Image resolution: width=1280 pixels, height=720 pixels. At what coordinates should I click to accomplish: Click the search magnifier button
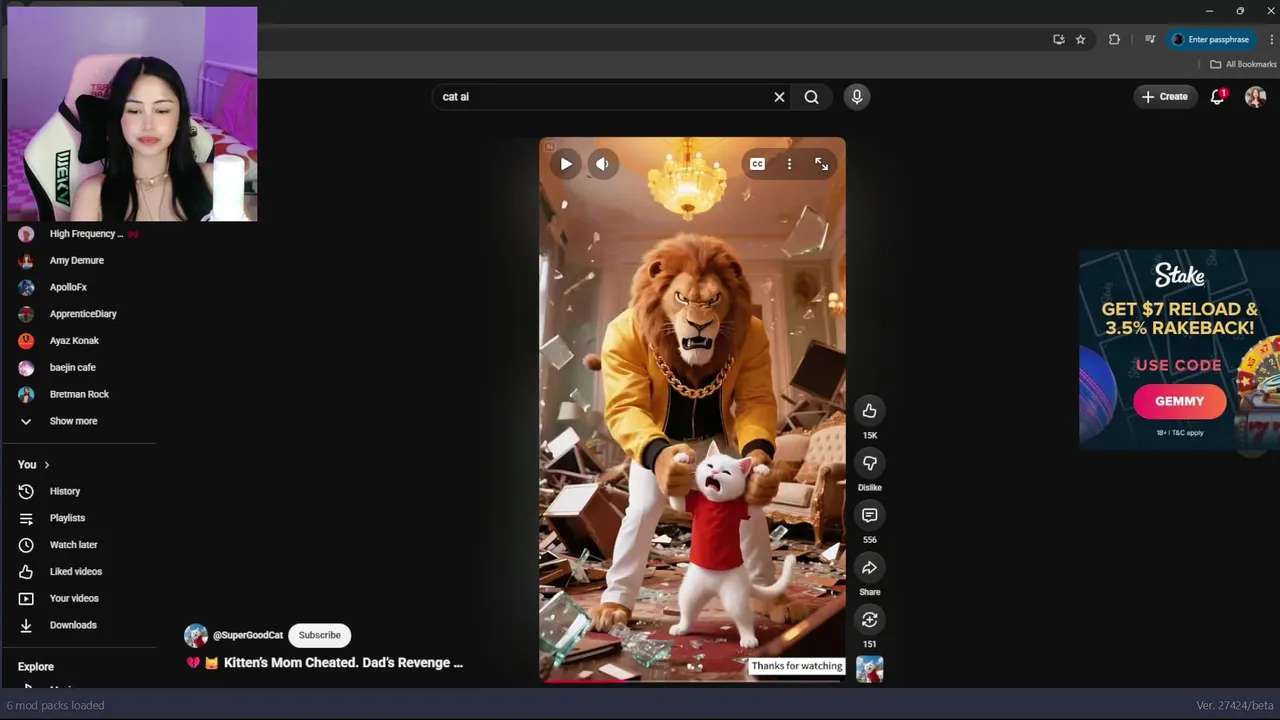click(811, 97)
